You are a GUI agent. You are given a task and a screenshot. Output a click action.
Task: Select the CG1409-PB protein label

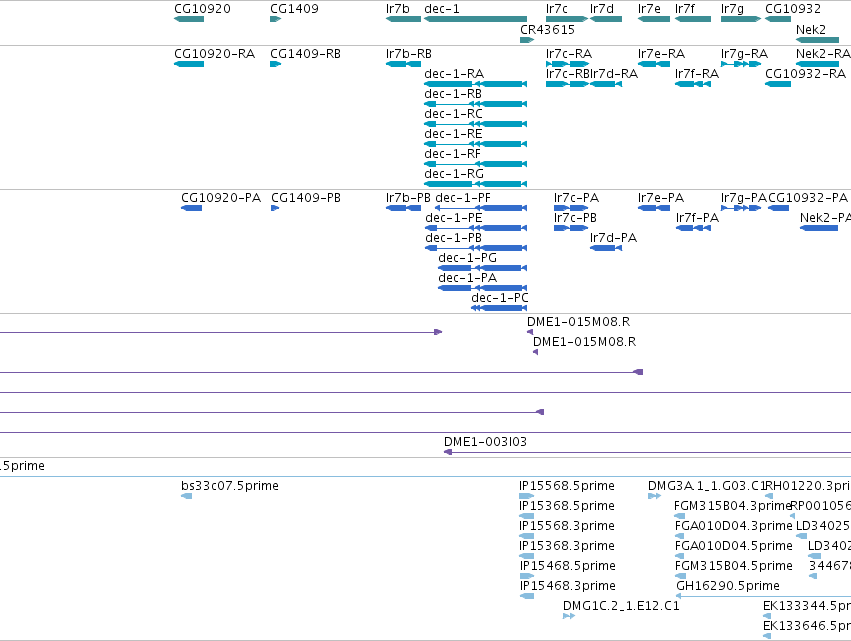(x=306, y=198)
